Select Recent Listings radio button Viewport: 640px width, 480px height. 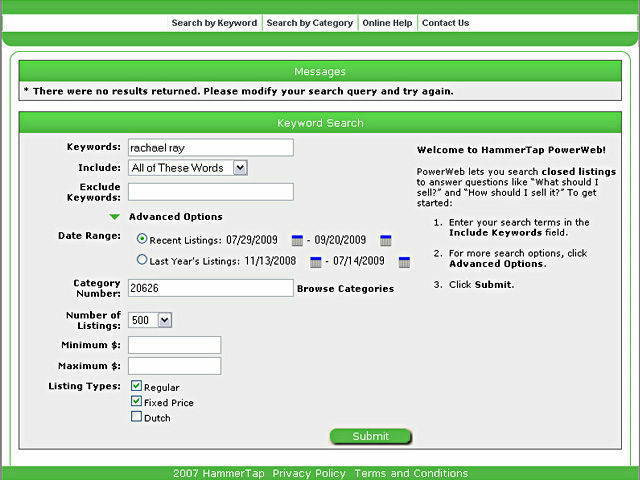[x=142, y=239]
